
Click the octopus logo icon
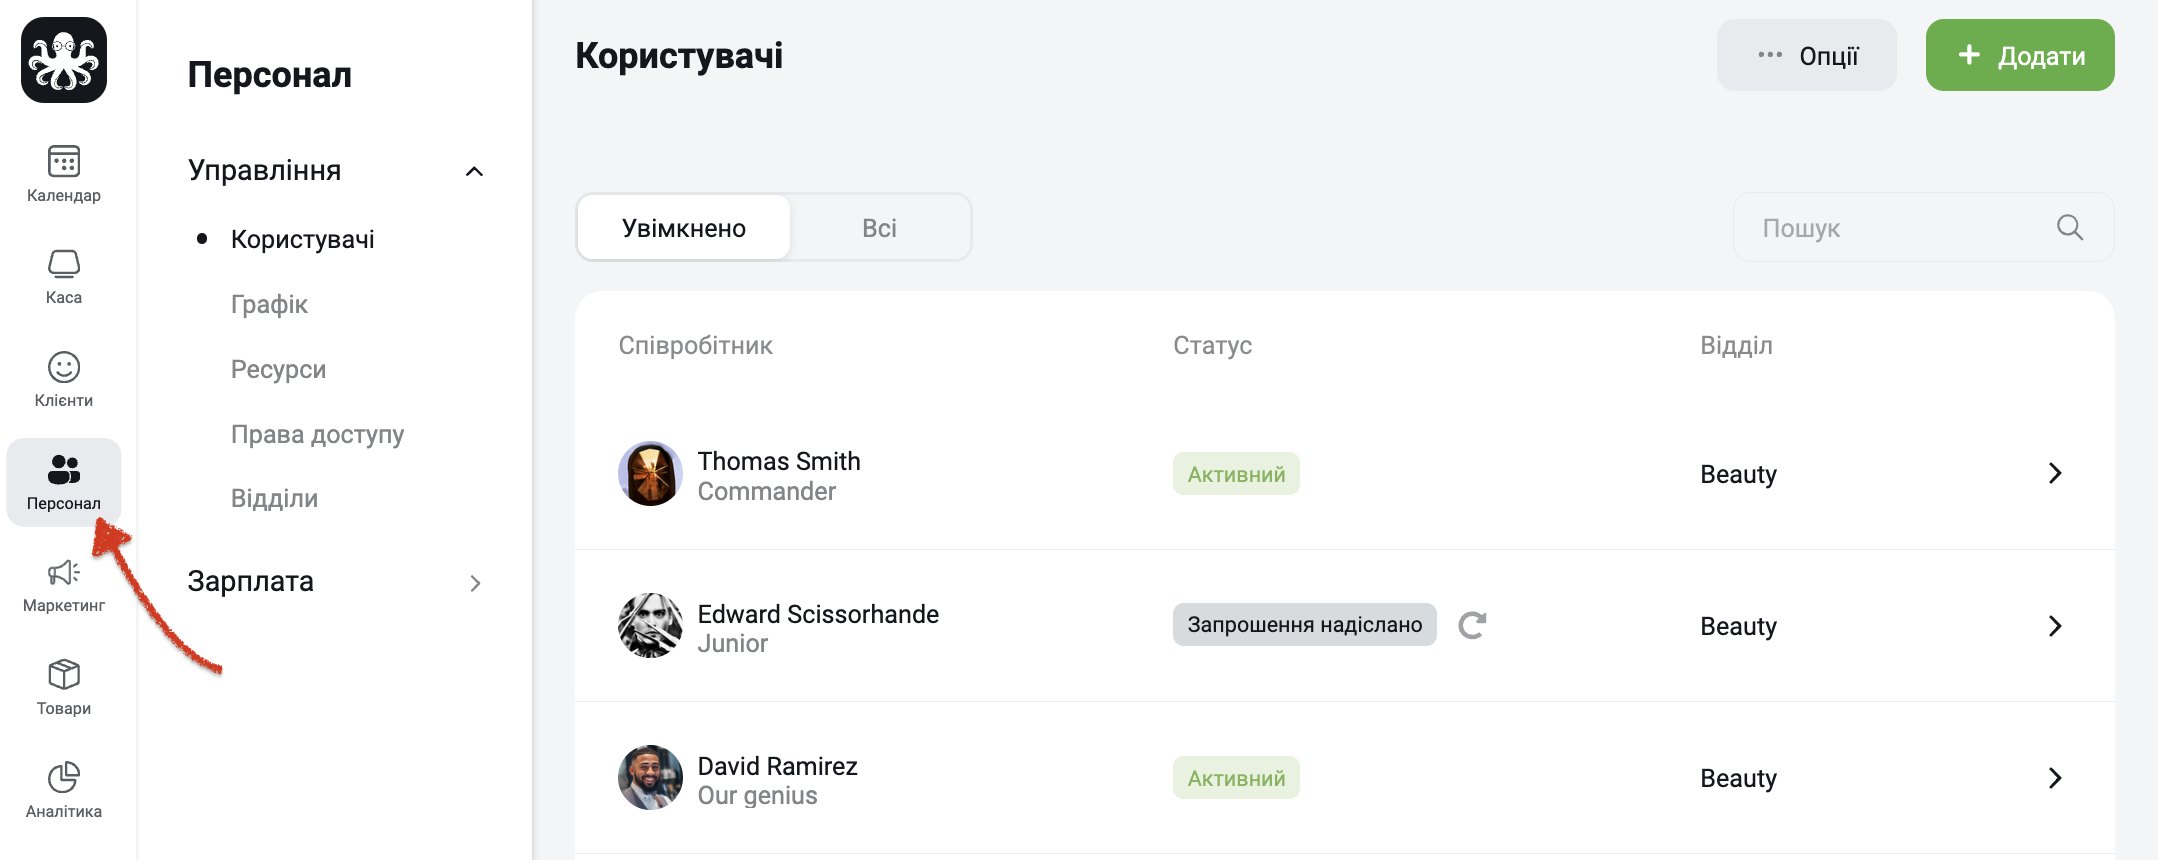point(64,60)
